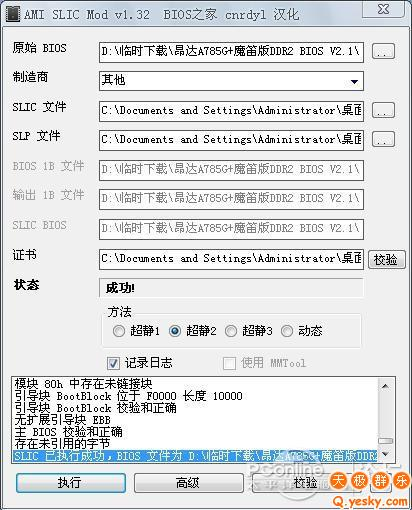The height and width of the screenshot is (510, 412).
Task: Toggle the 记录日志 checkbox
Action: tap(113, 363)
